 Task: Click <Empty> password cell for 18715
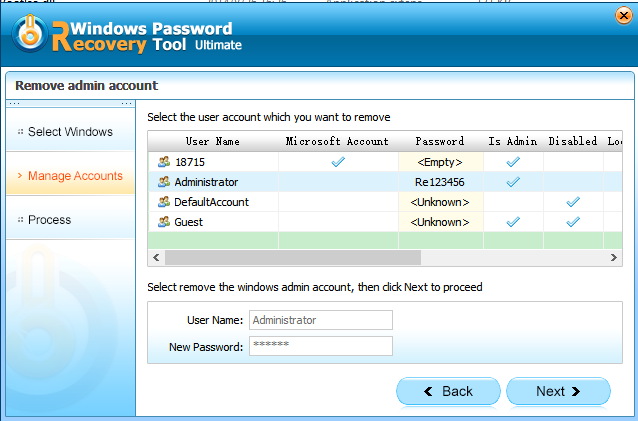pyautogui.click(x=440, y=162)
